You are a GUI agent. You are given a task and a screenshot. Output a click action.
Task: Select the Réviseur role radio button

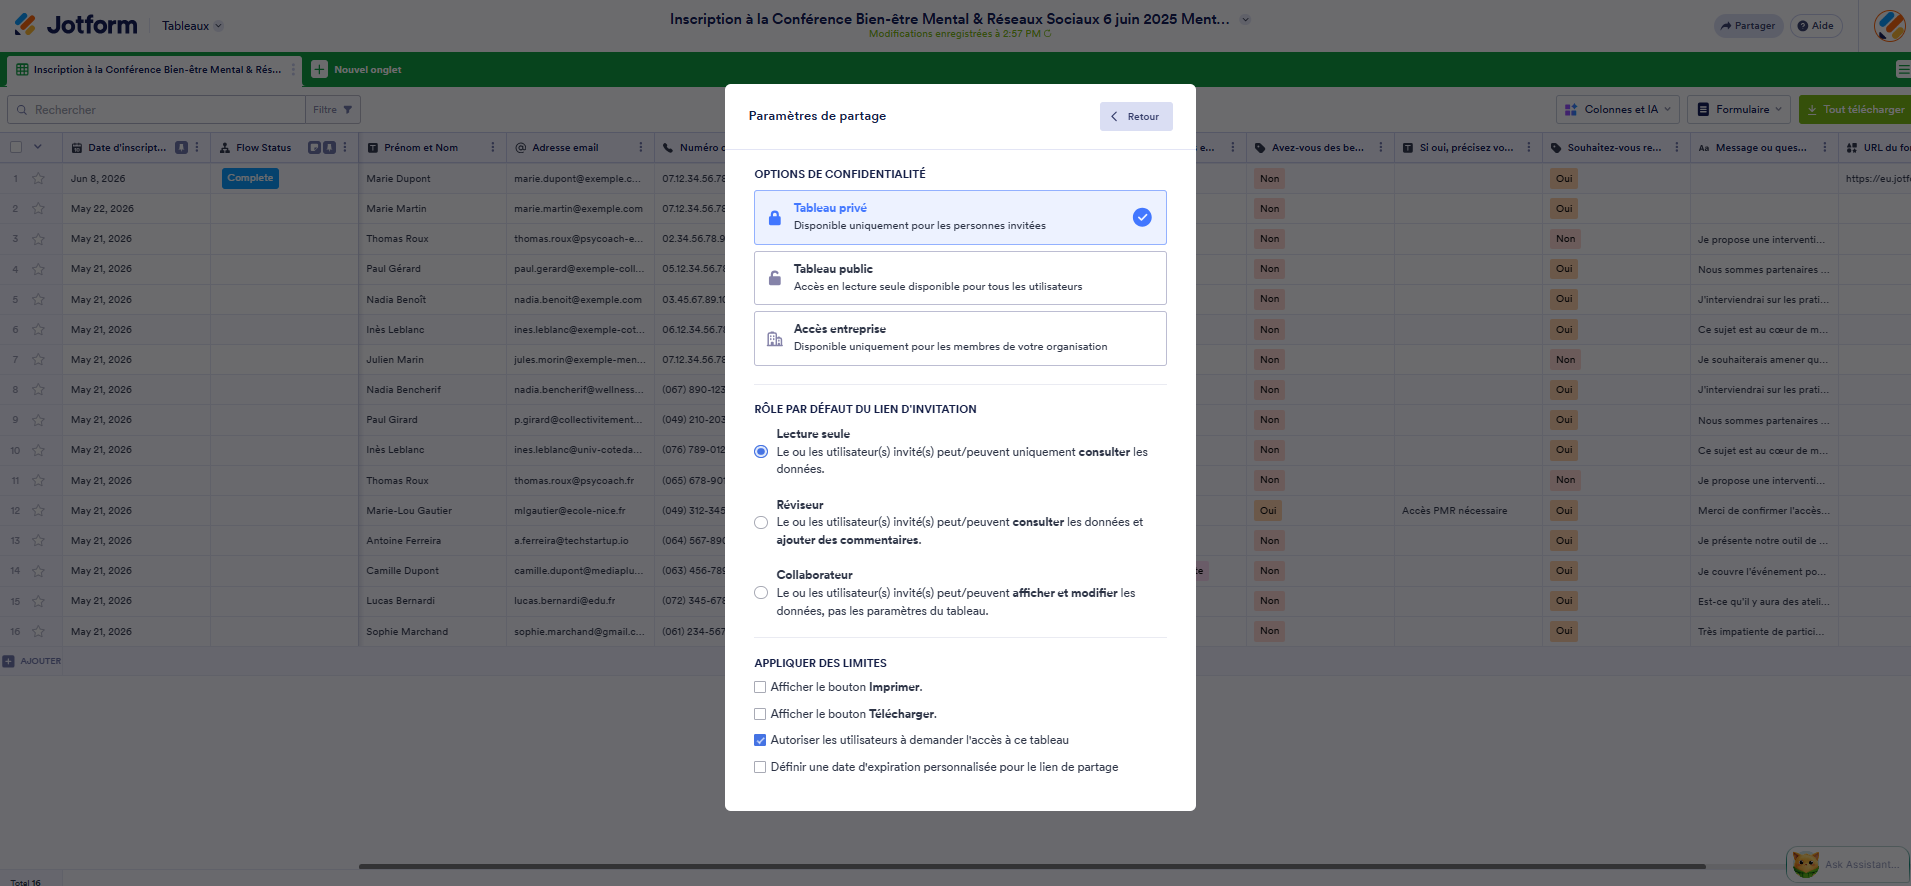[x=761, y=522]
